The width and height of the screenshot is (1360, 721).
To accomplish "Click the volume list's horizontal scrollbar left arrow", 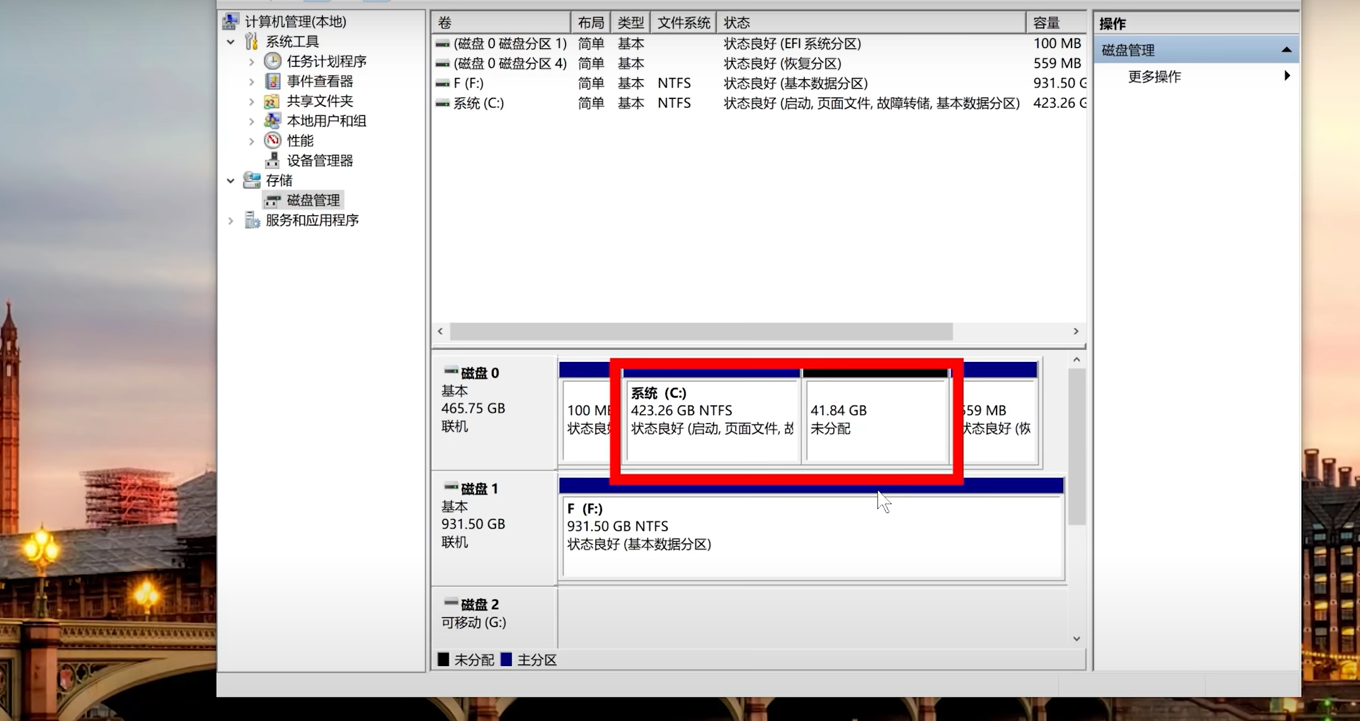I will click(440, 331).
